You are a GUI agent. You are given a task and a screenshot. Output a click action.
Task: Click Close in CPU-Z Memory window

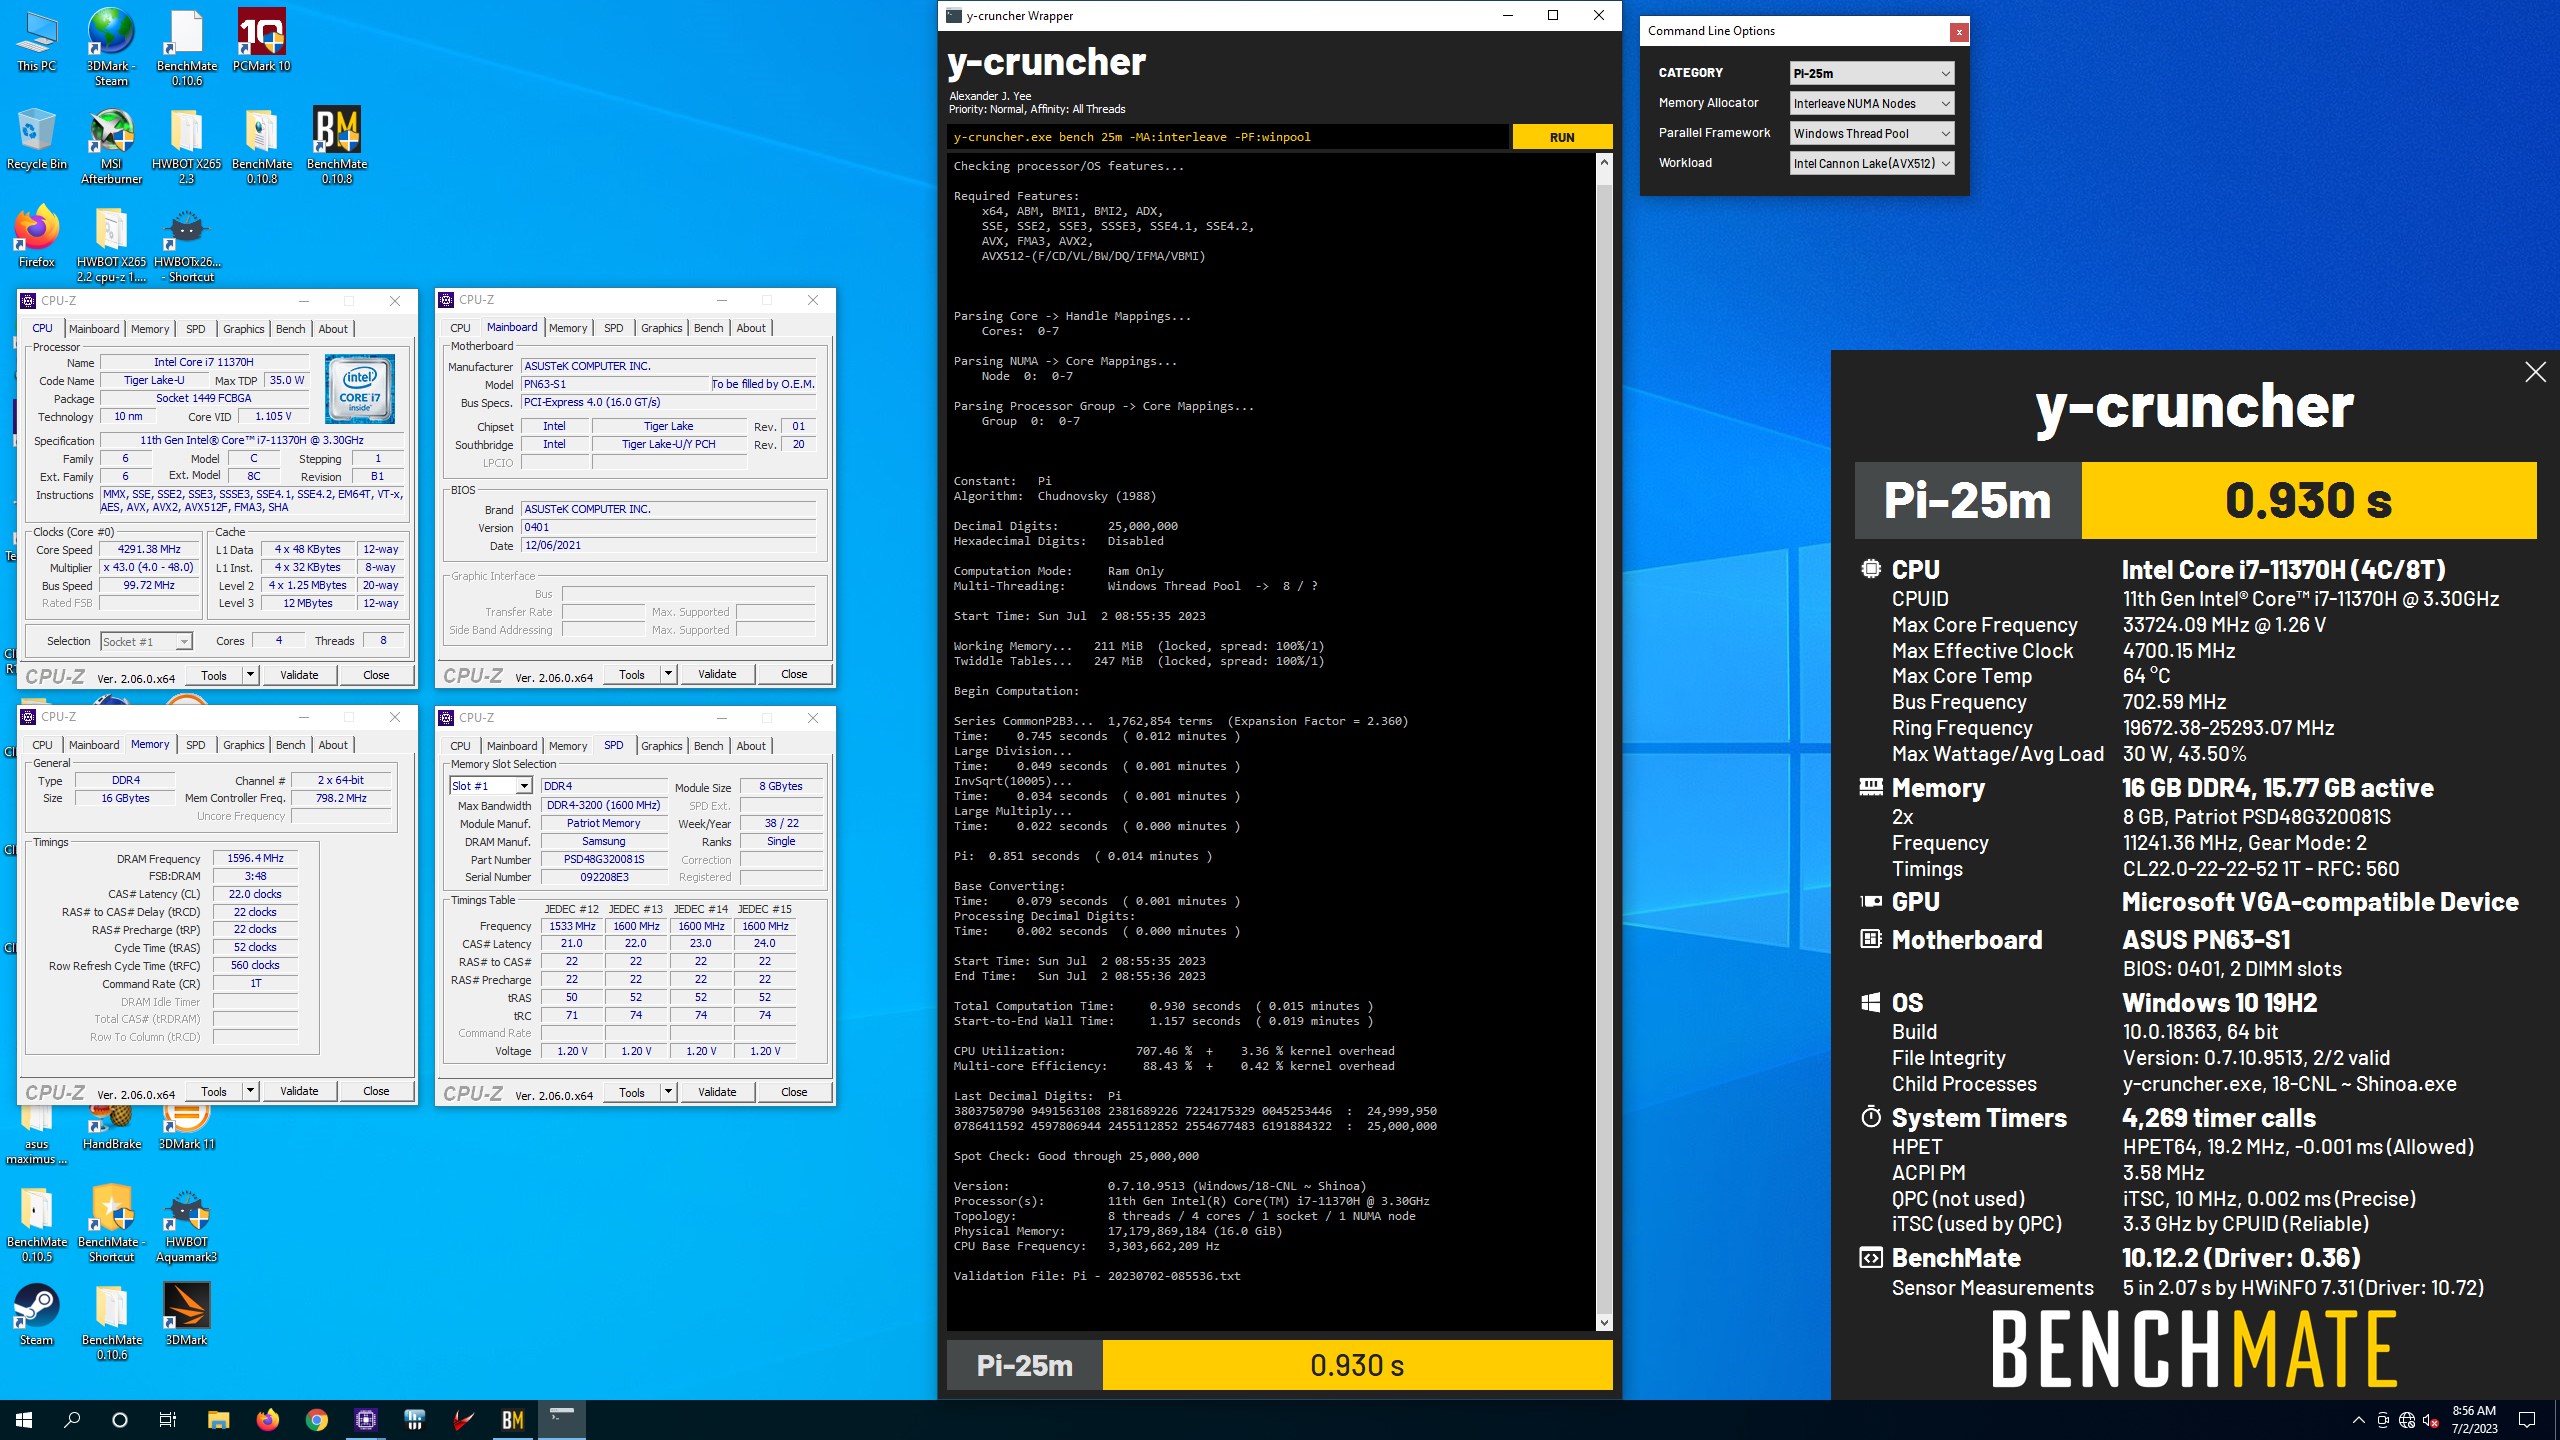pyautogui.click(x=376, y=1091)
